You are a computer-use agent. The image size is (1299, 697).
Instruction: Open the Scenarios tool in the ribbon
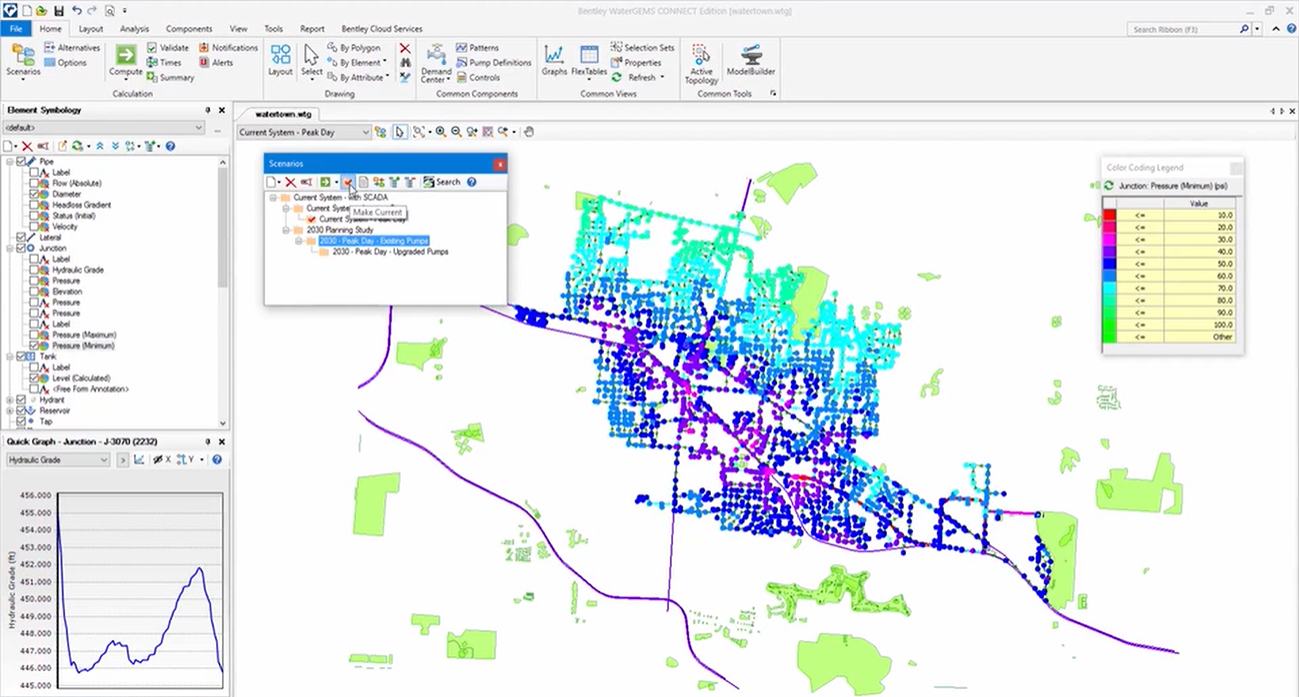point(22,58)
